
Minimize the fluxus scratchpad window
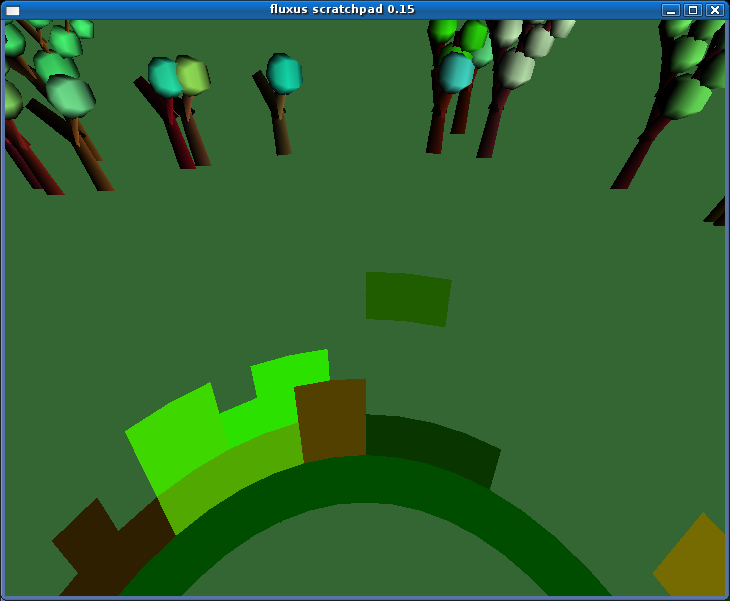coord(671,10)
